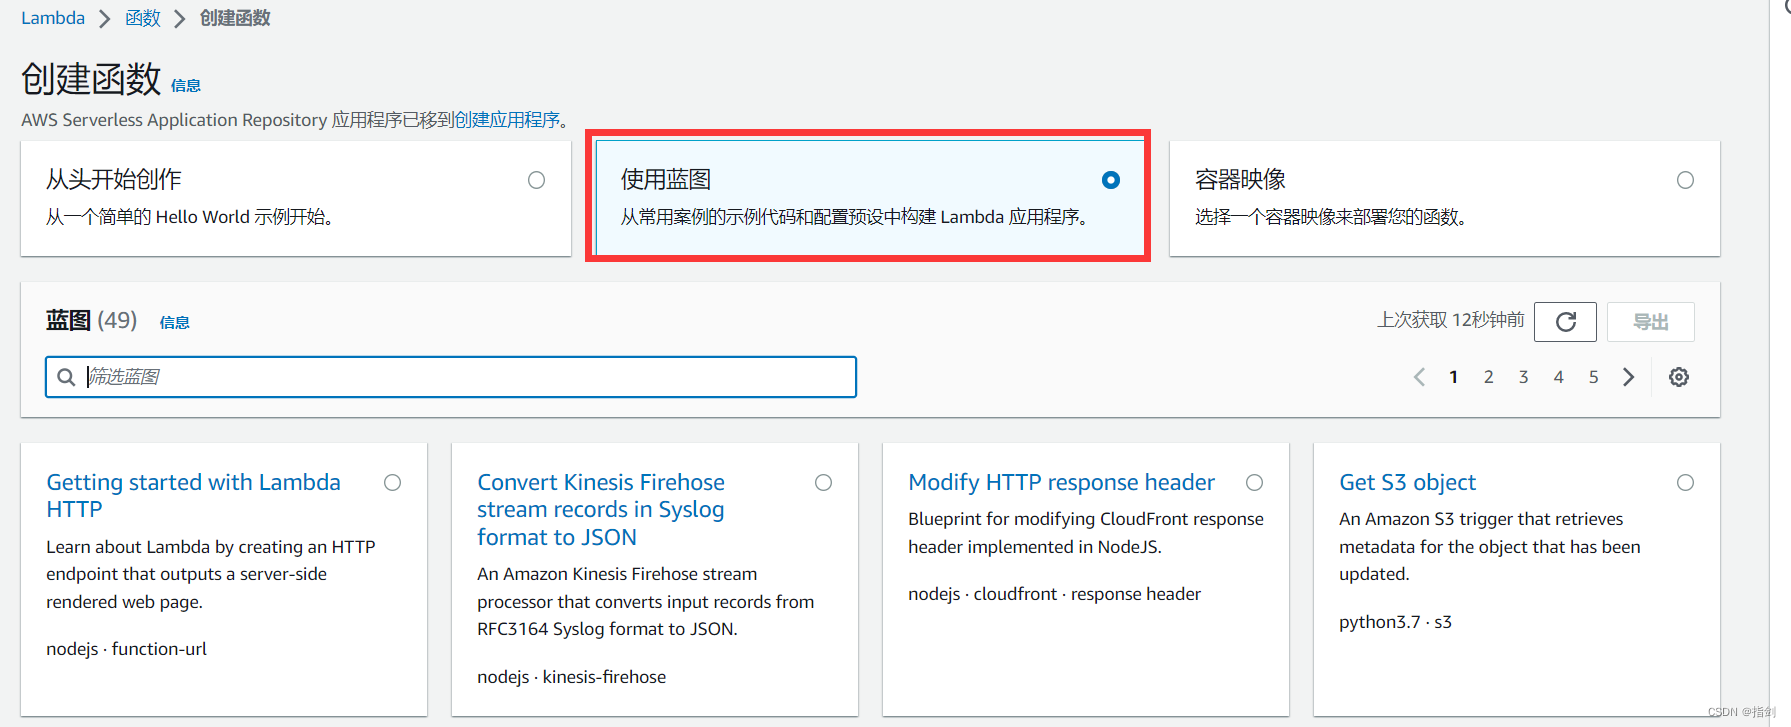The width and height of the screenshot is (1791, 727).
Task: Select the 从头开始创作 radio option
Action: pyautogui.click(x=537, y=180)
